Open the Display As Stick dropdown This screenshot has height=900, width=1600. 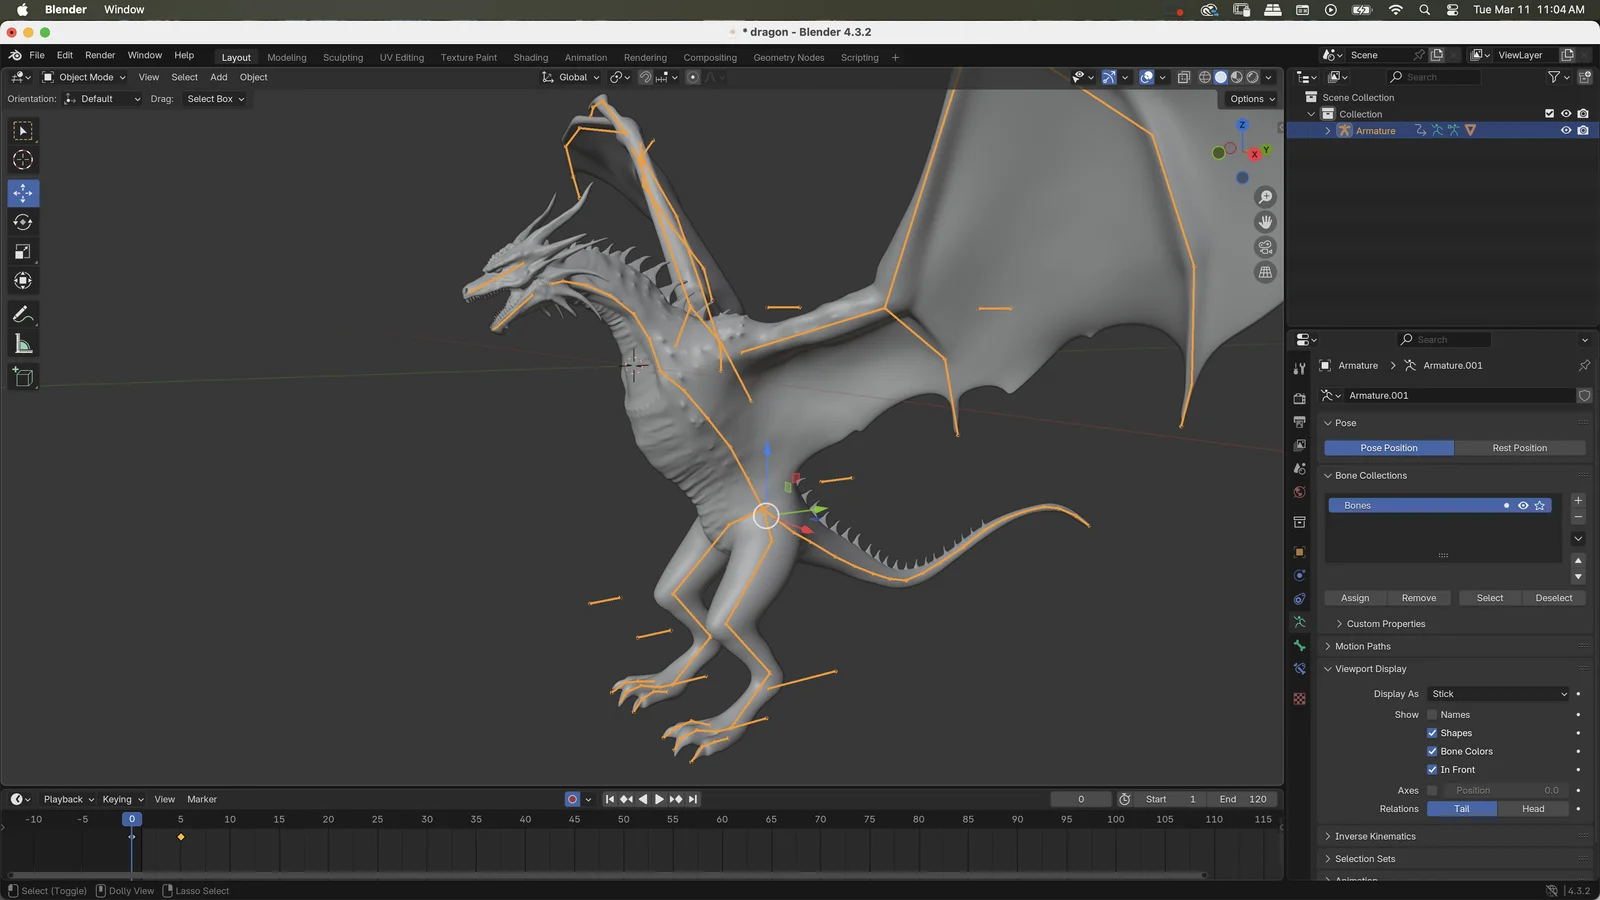tap(1498, 694)
